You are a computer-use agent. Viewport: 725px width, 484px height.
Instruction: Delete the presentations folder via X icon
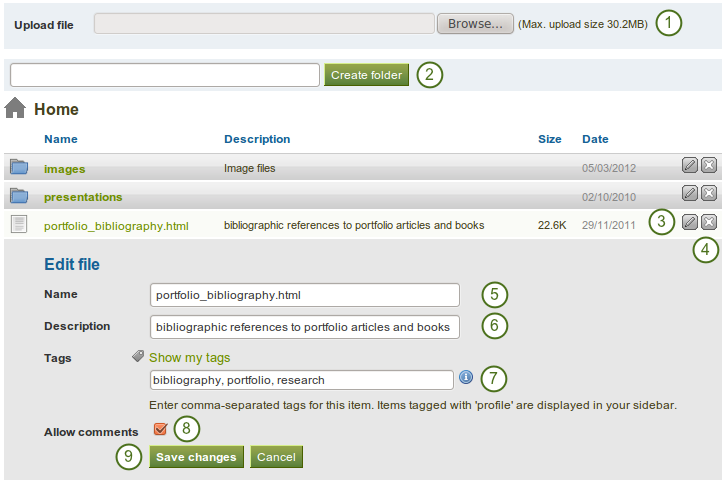pos(708,193)
